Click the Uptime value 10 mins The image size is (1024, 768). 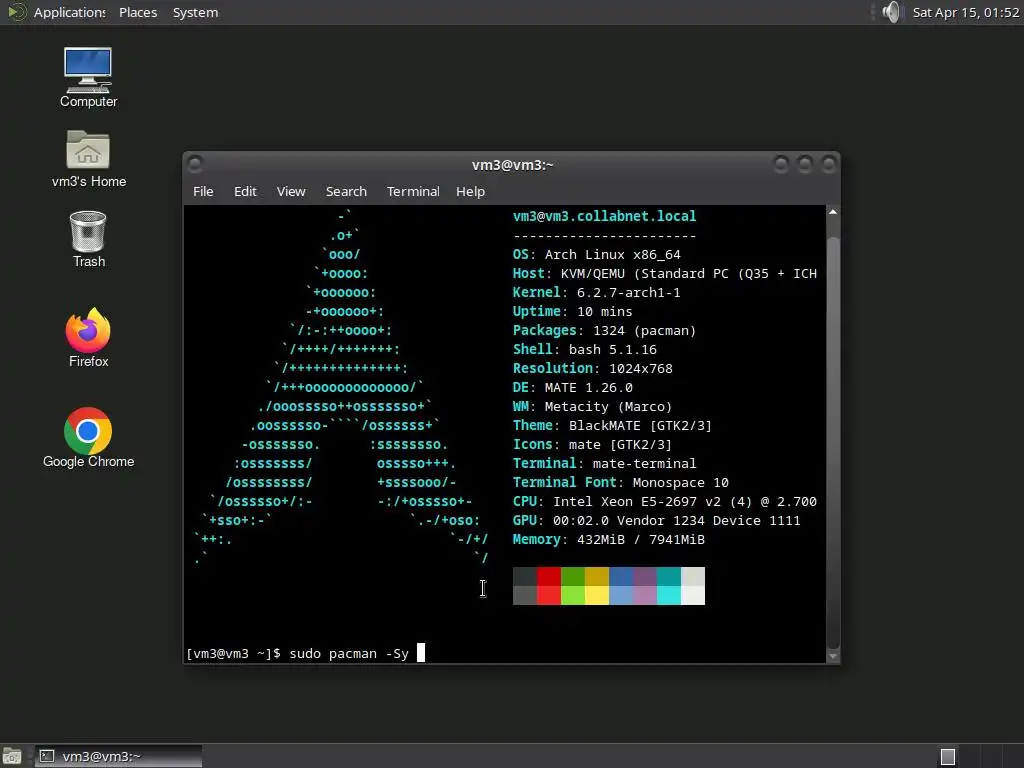(x=605, y=312)
